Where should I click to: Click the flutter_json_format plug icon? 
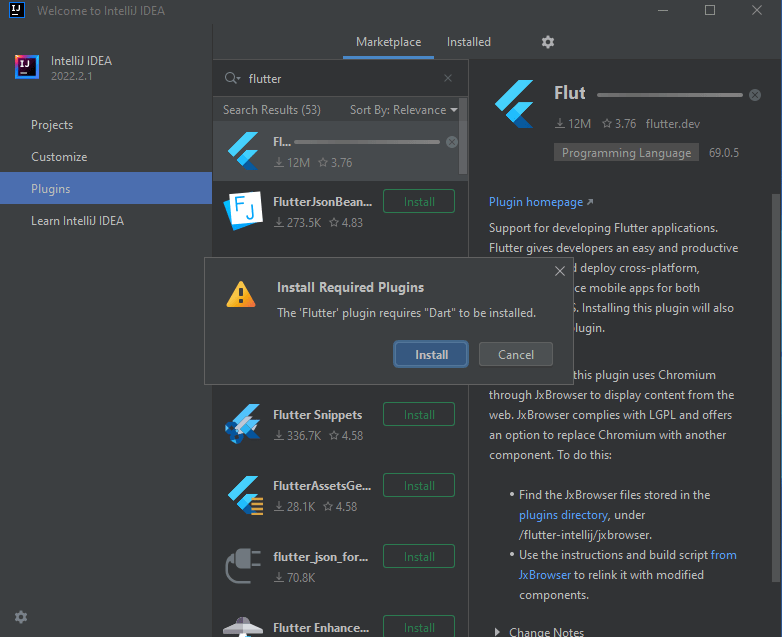[x=243, y=566]
